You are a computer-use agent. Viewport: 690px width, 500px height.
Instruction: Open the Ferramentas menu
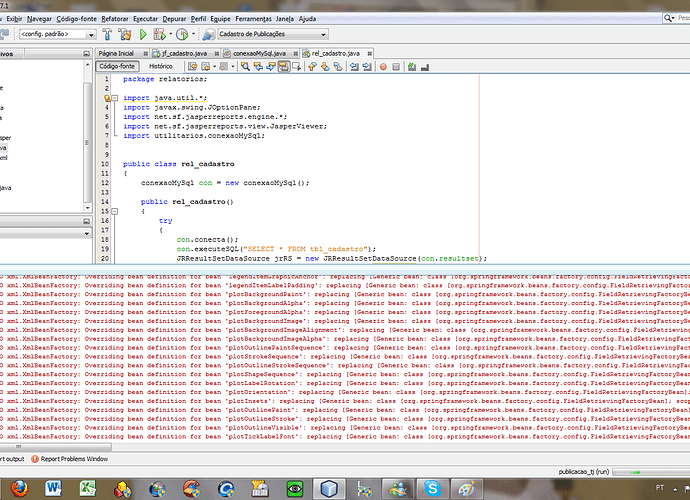(x=253, y=18)
